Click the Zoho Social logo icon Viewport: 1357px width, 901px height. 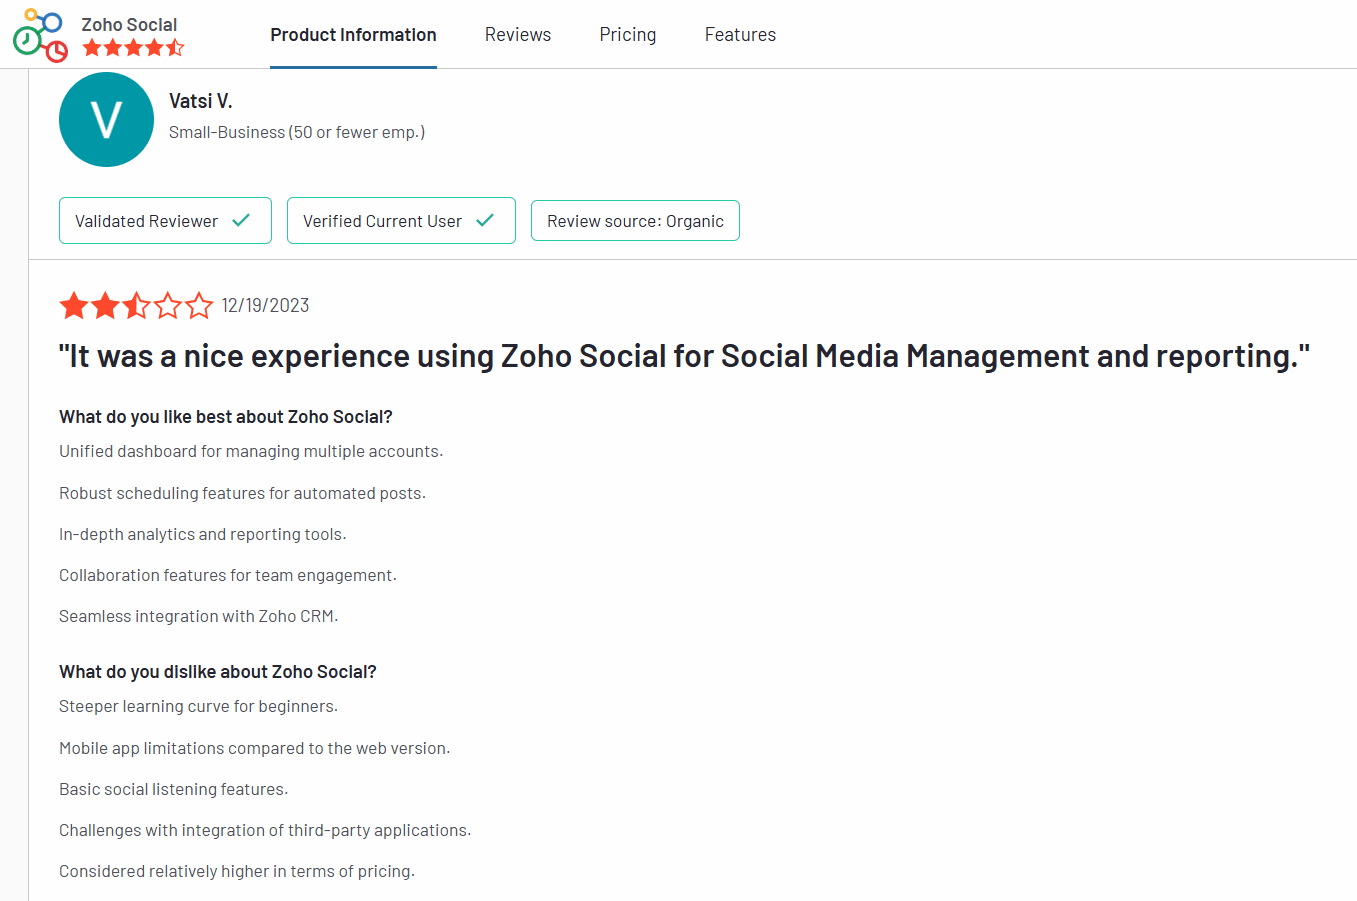pos(38,35)
